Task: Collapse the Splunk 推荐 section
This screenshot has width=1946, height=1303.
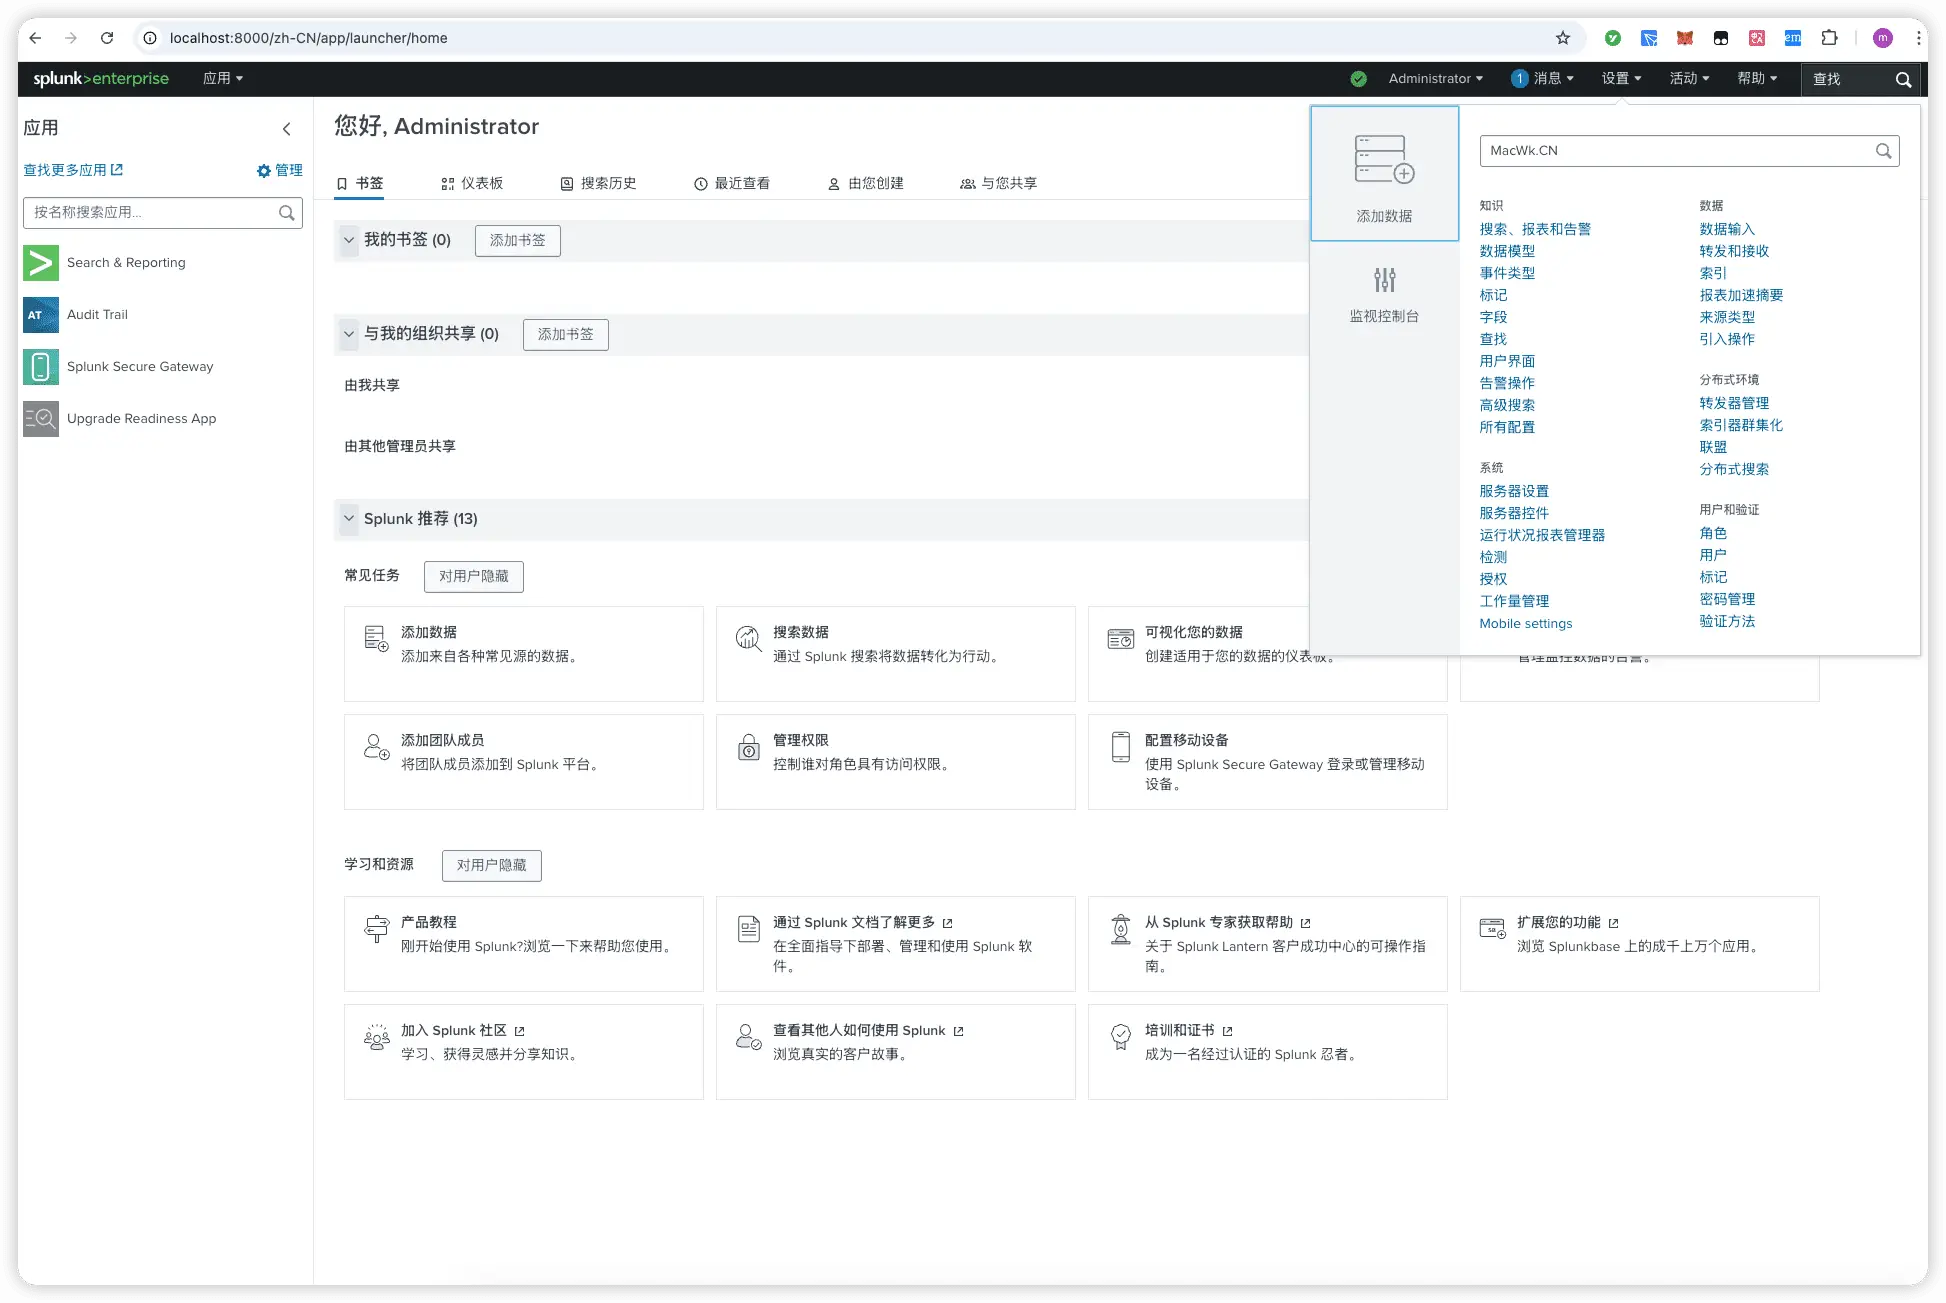Action: [348, 519]
